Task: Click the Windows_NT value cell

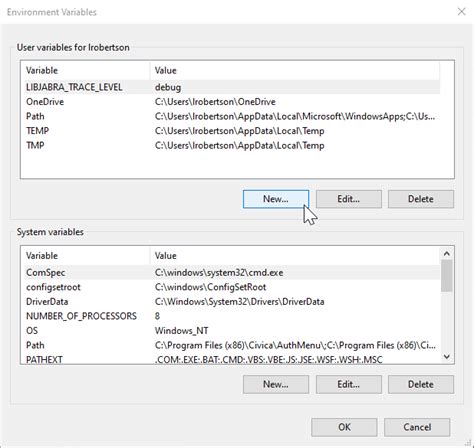Action: click(182, 331)
